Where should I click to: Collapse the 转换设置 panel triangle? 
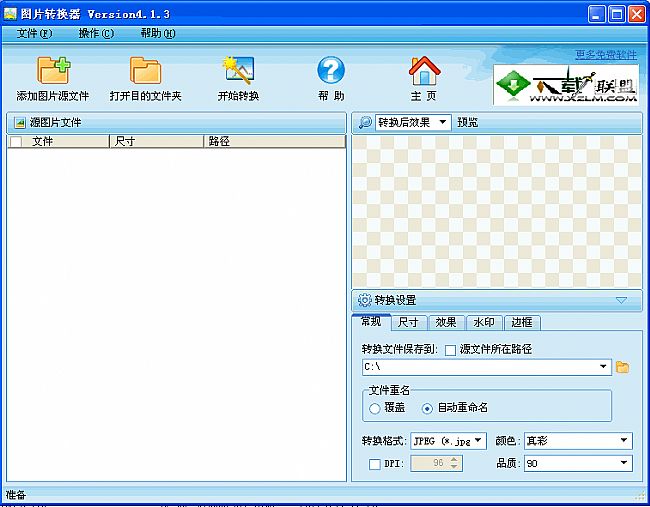pyautogui.click(x=621, y=300)
